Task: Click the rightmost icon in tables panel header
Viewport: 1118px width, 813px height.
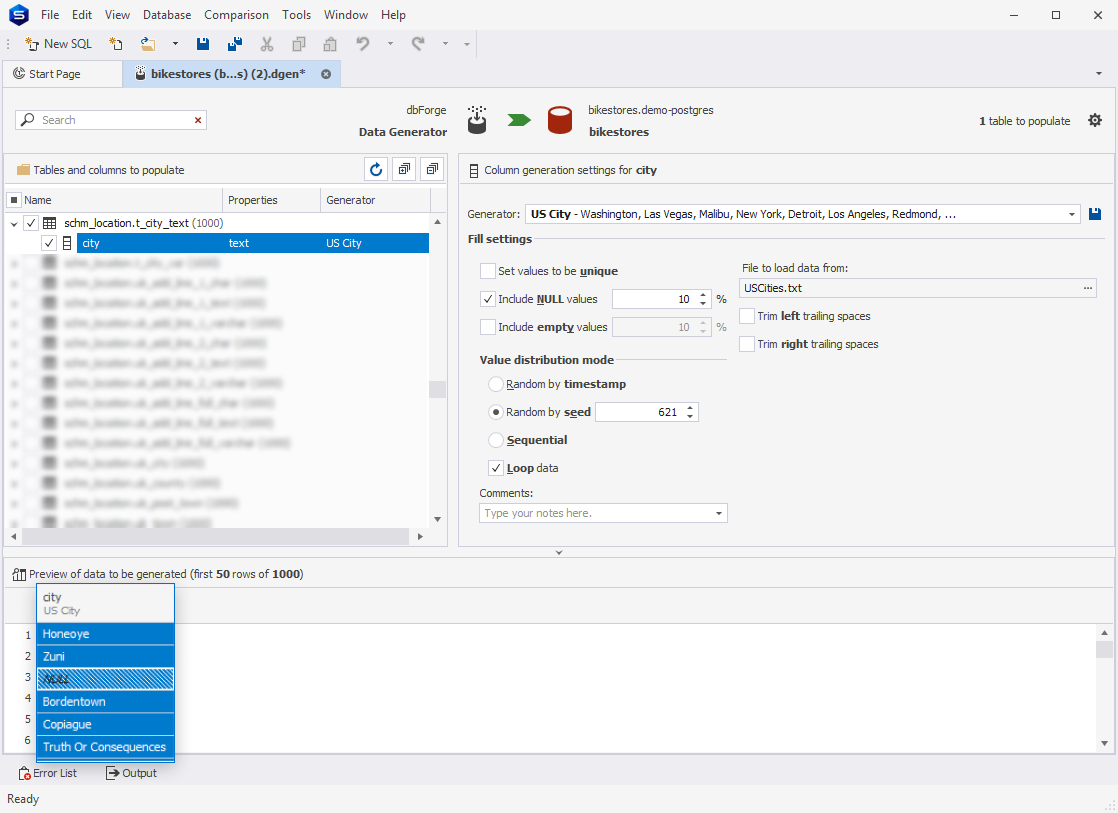Action: point(432,170)
